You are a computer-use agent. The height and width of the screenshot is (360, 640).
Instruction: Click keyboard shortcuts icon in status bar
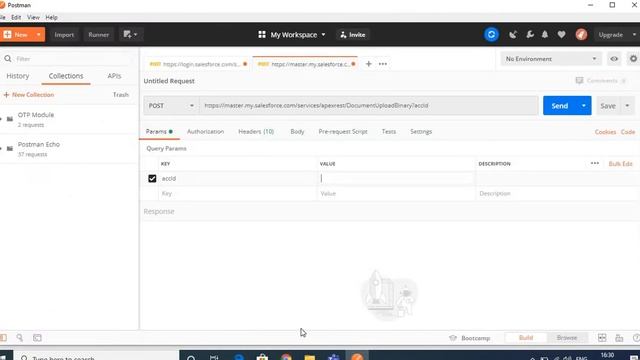click(x=619, y=338)
